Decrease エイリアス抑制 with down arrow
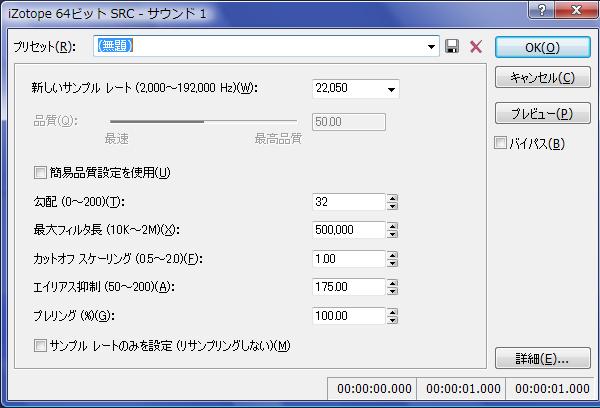600x408 pixels. pyautogui.click(x=392, y=291)
